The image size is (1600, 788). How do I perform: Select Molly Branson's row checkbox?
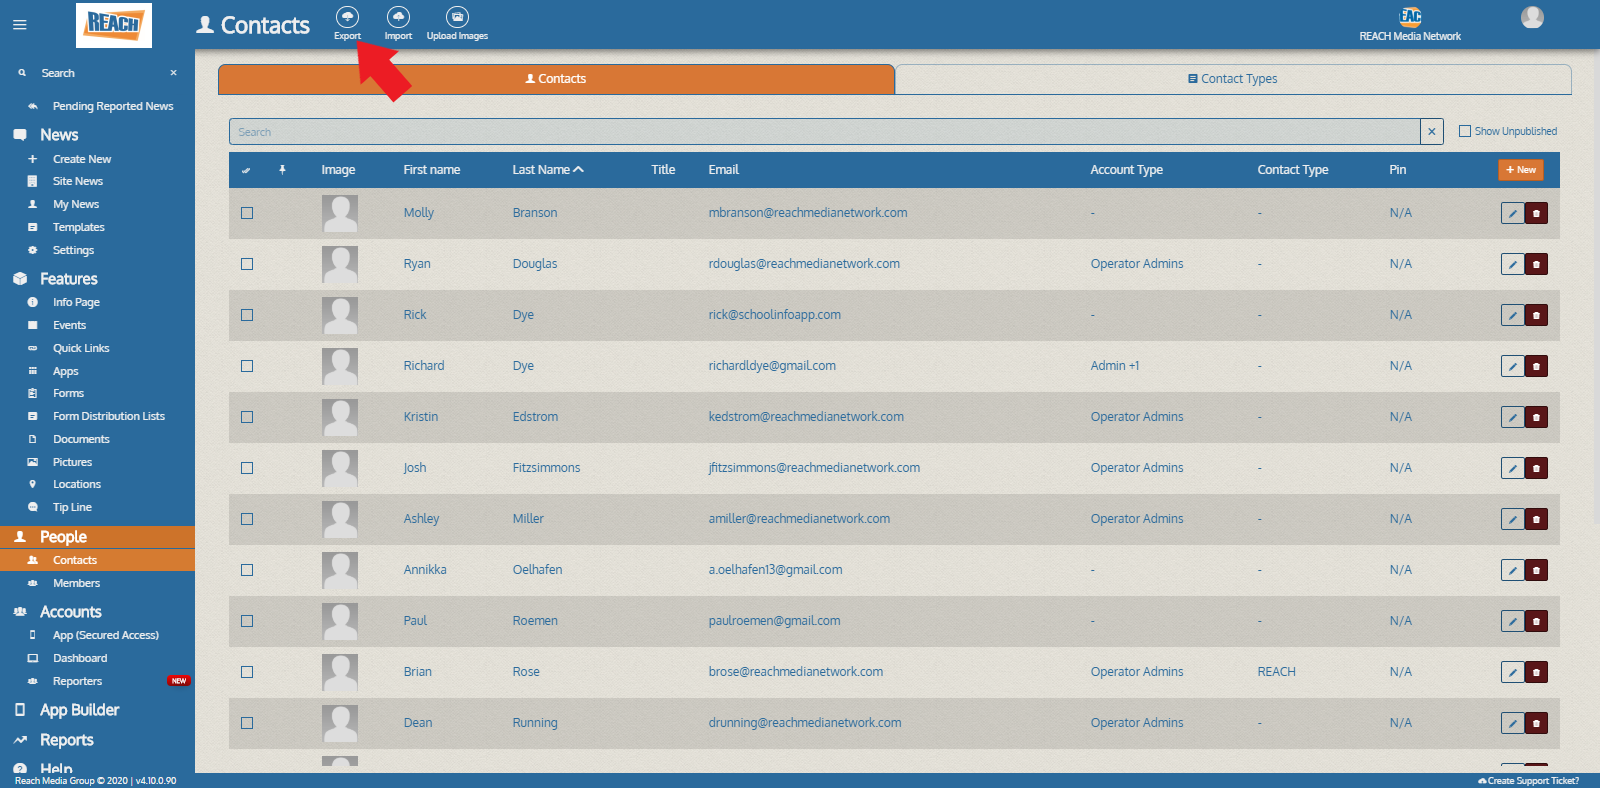pyautogui.click(x=247, y=213)
